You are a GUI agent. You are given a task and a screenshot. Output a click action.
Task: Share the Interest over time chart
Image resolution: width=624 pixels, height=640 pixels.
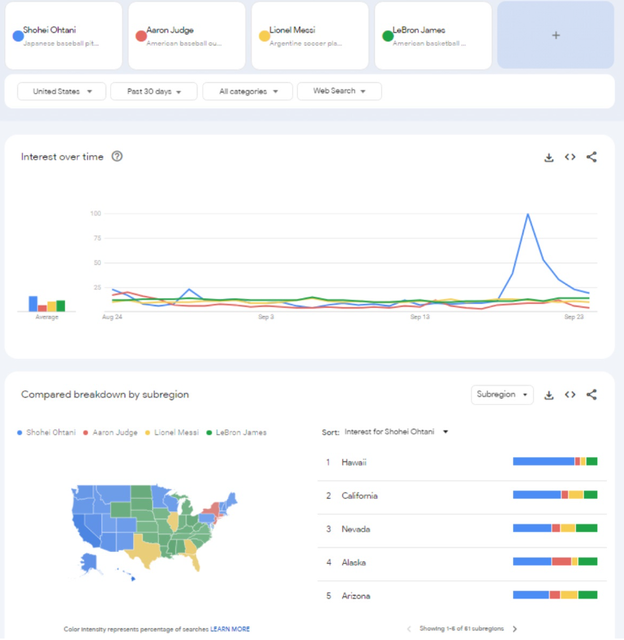click(x=591, y=157)
